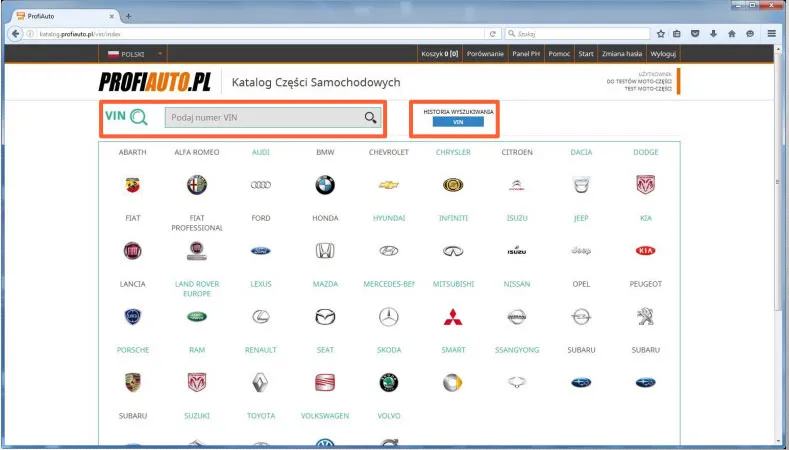
Task: Choose the Mercedes-Benz star logo
Action: coord(389,317)
